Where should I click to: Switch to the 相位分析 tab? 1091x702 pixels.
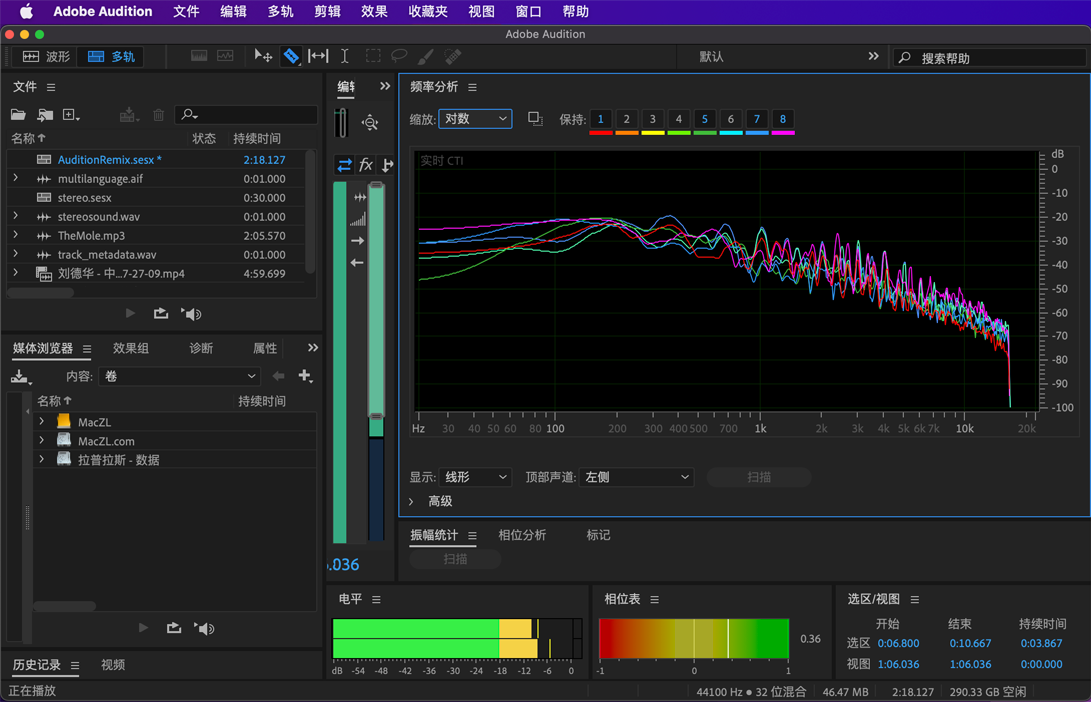pos(522,535)
